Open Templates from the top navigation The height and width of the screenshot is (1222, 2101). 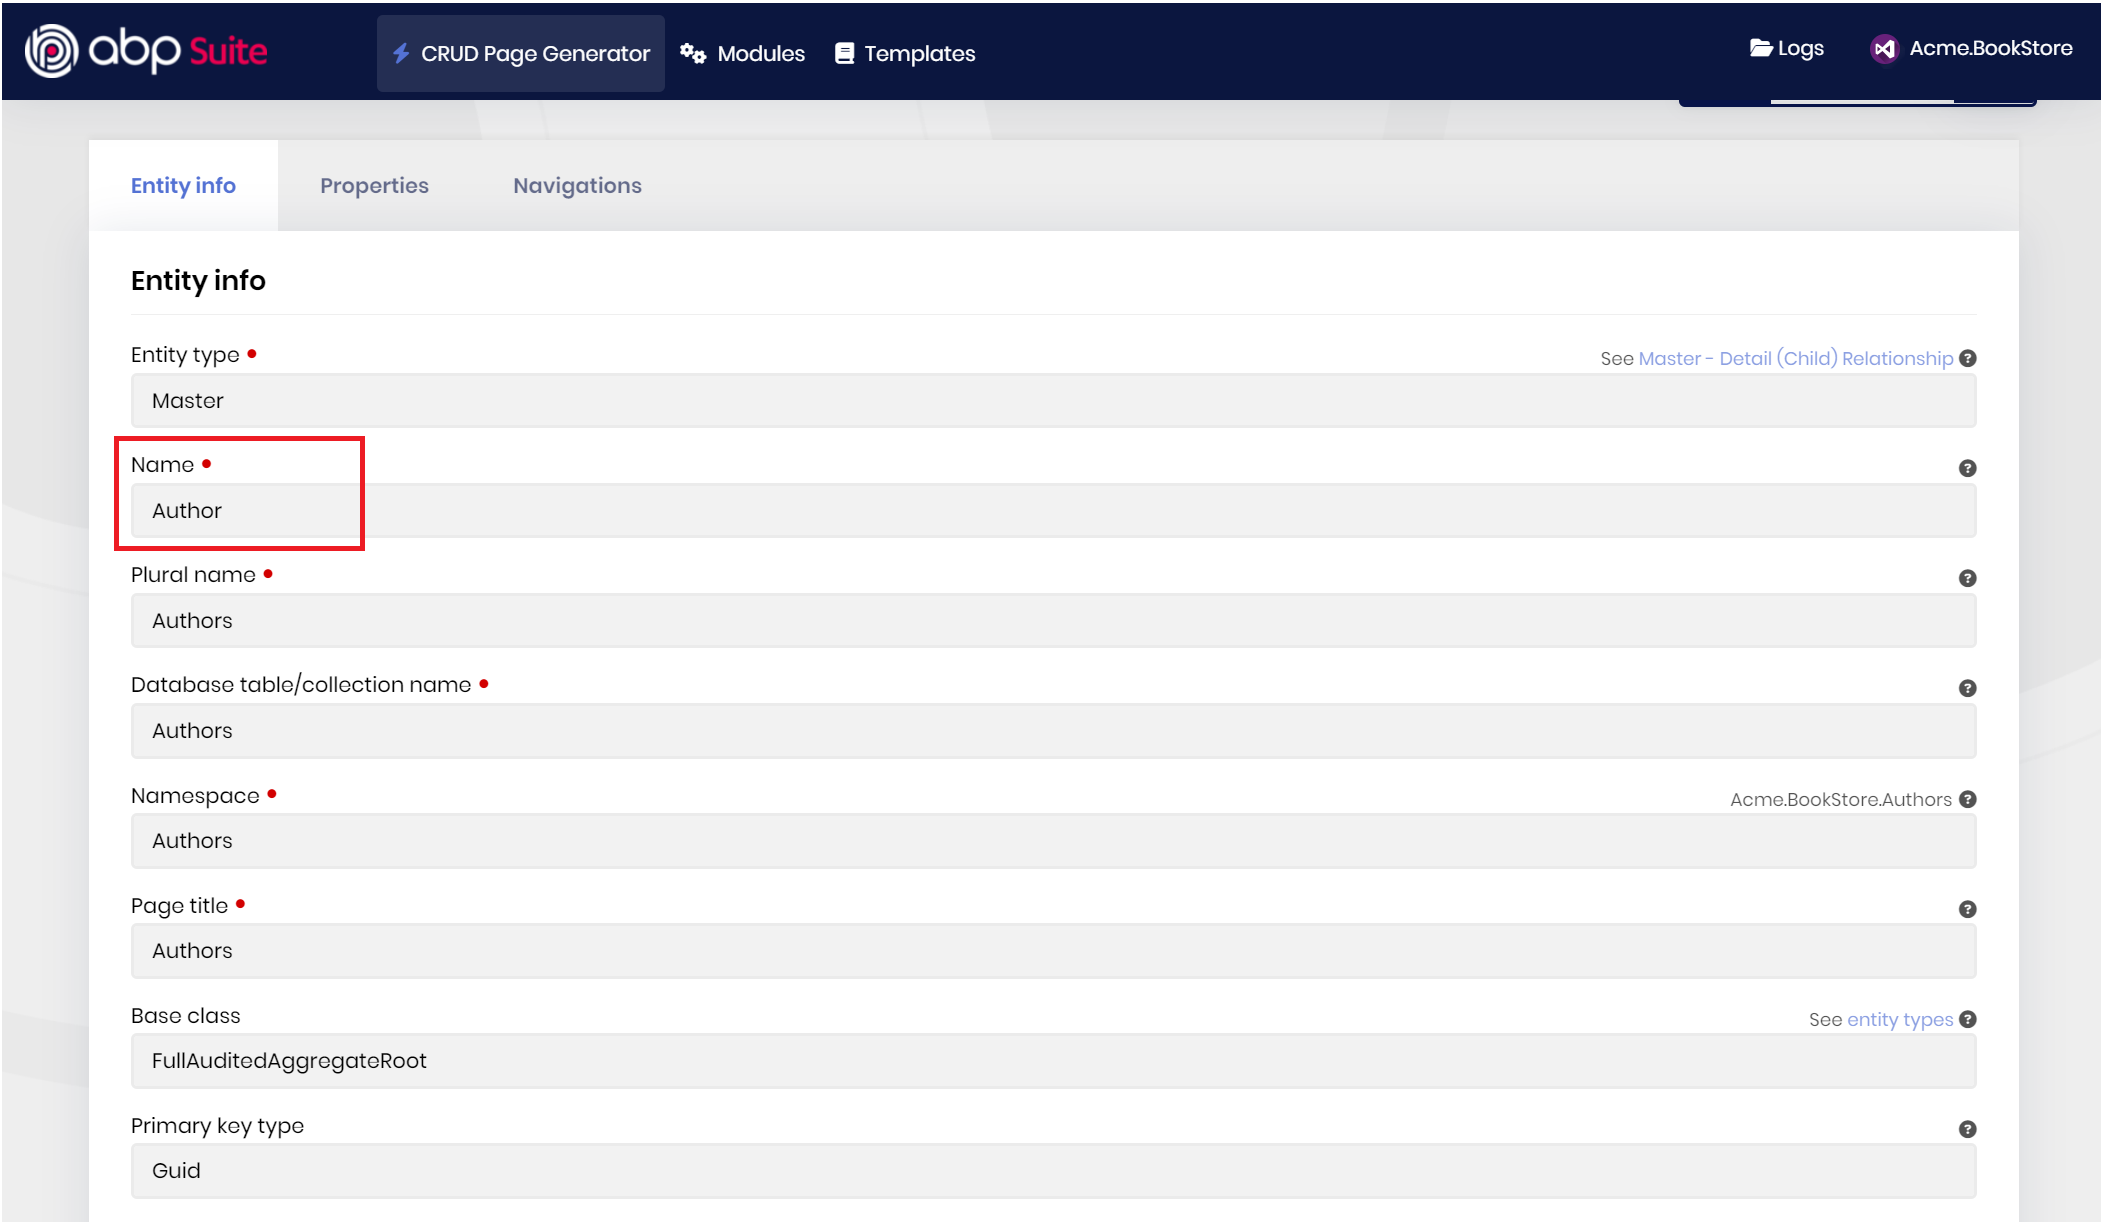tap(905, 54)
